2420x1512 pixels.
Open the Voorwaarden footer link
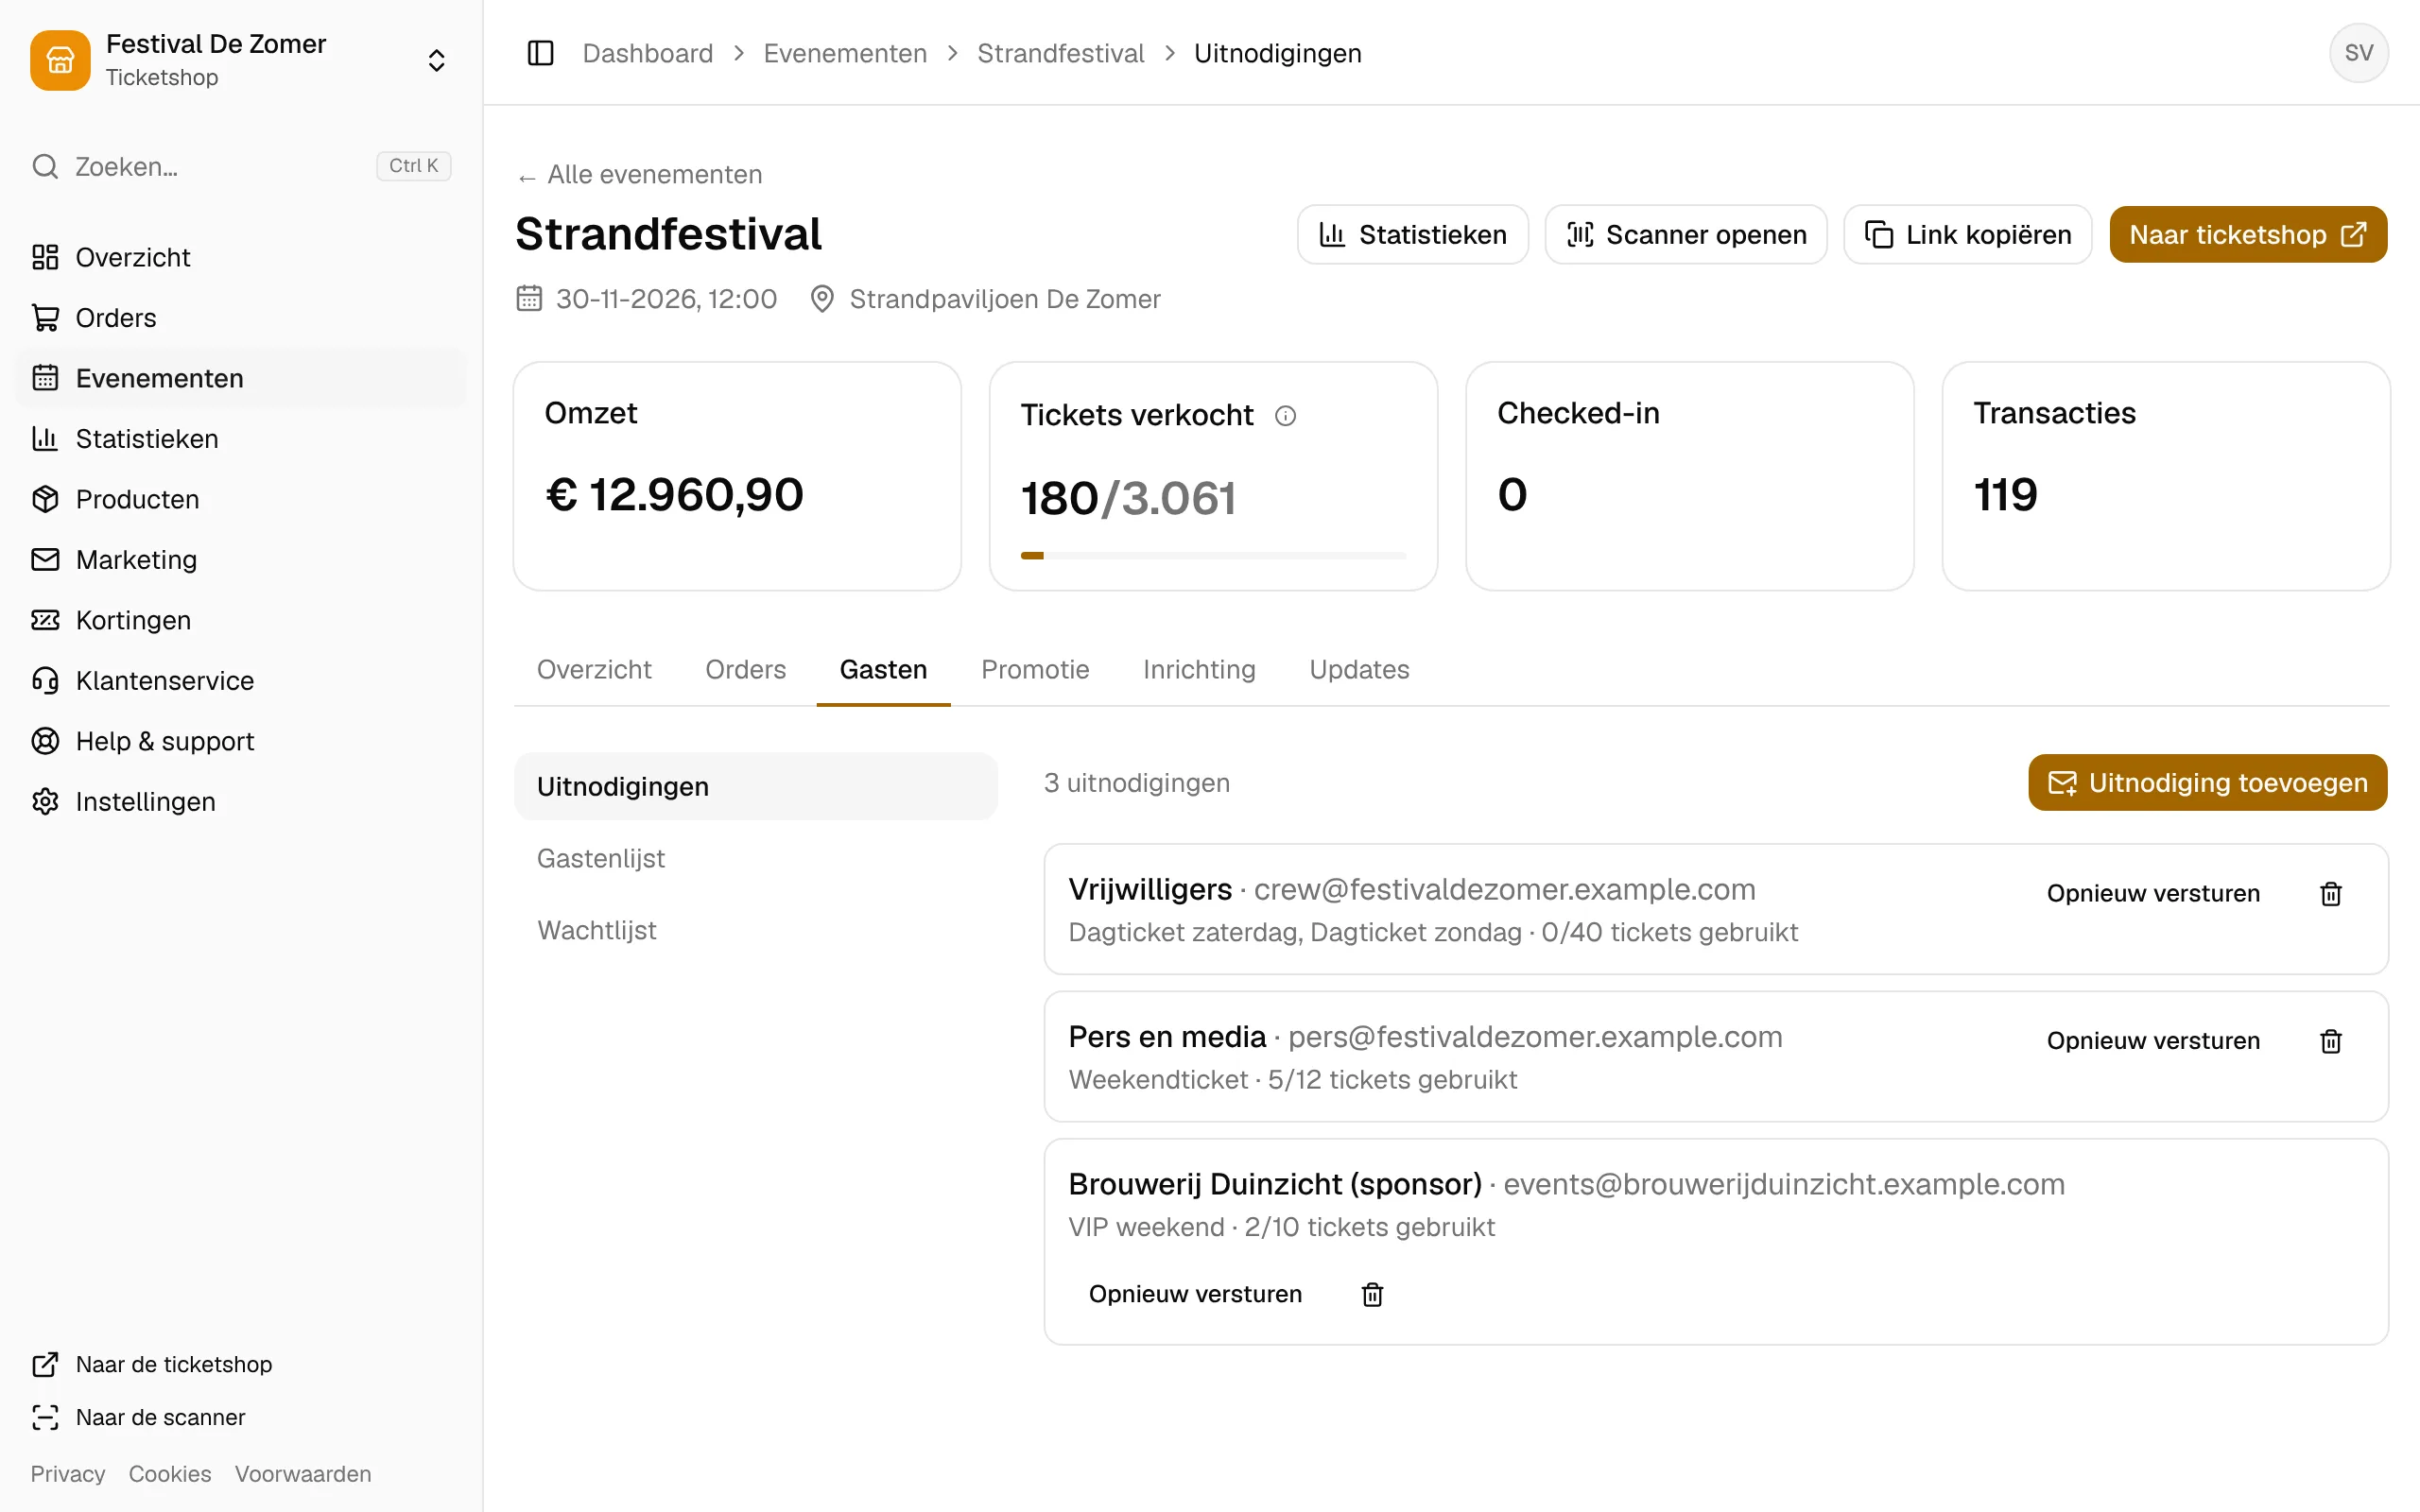tap(303, 1473)
